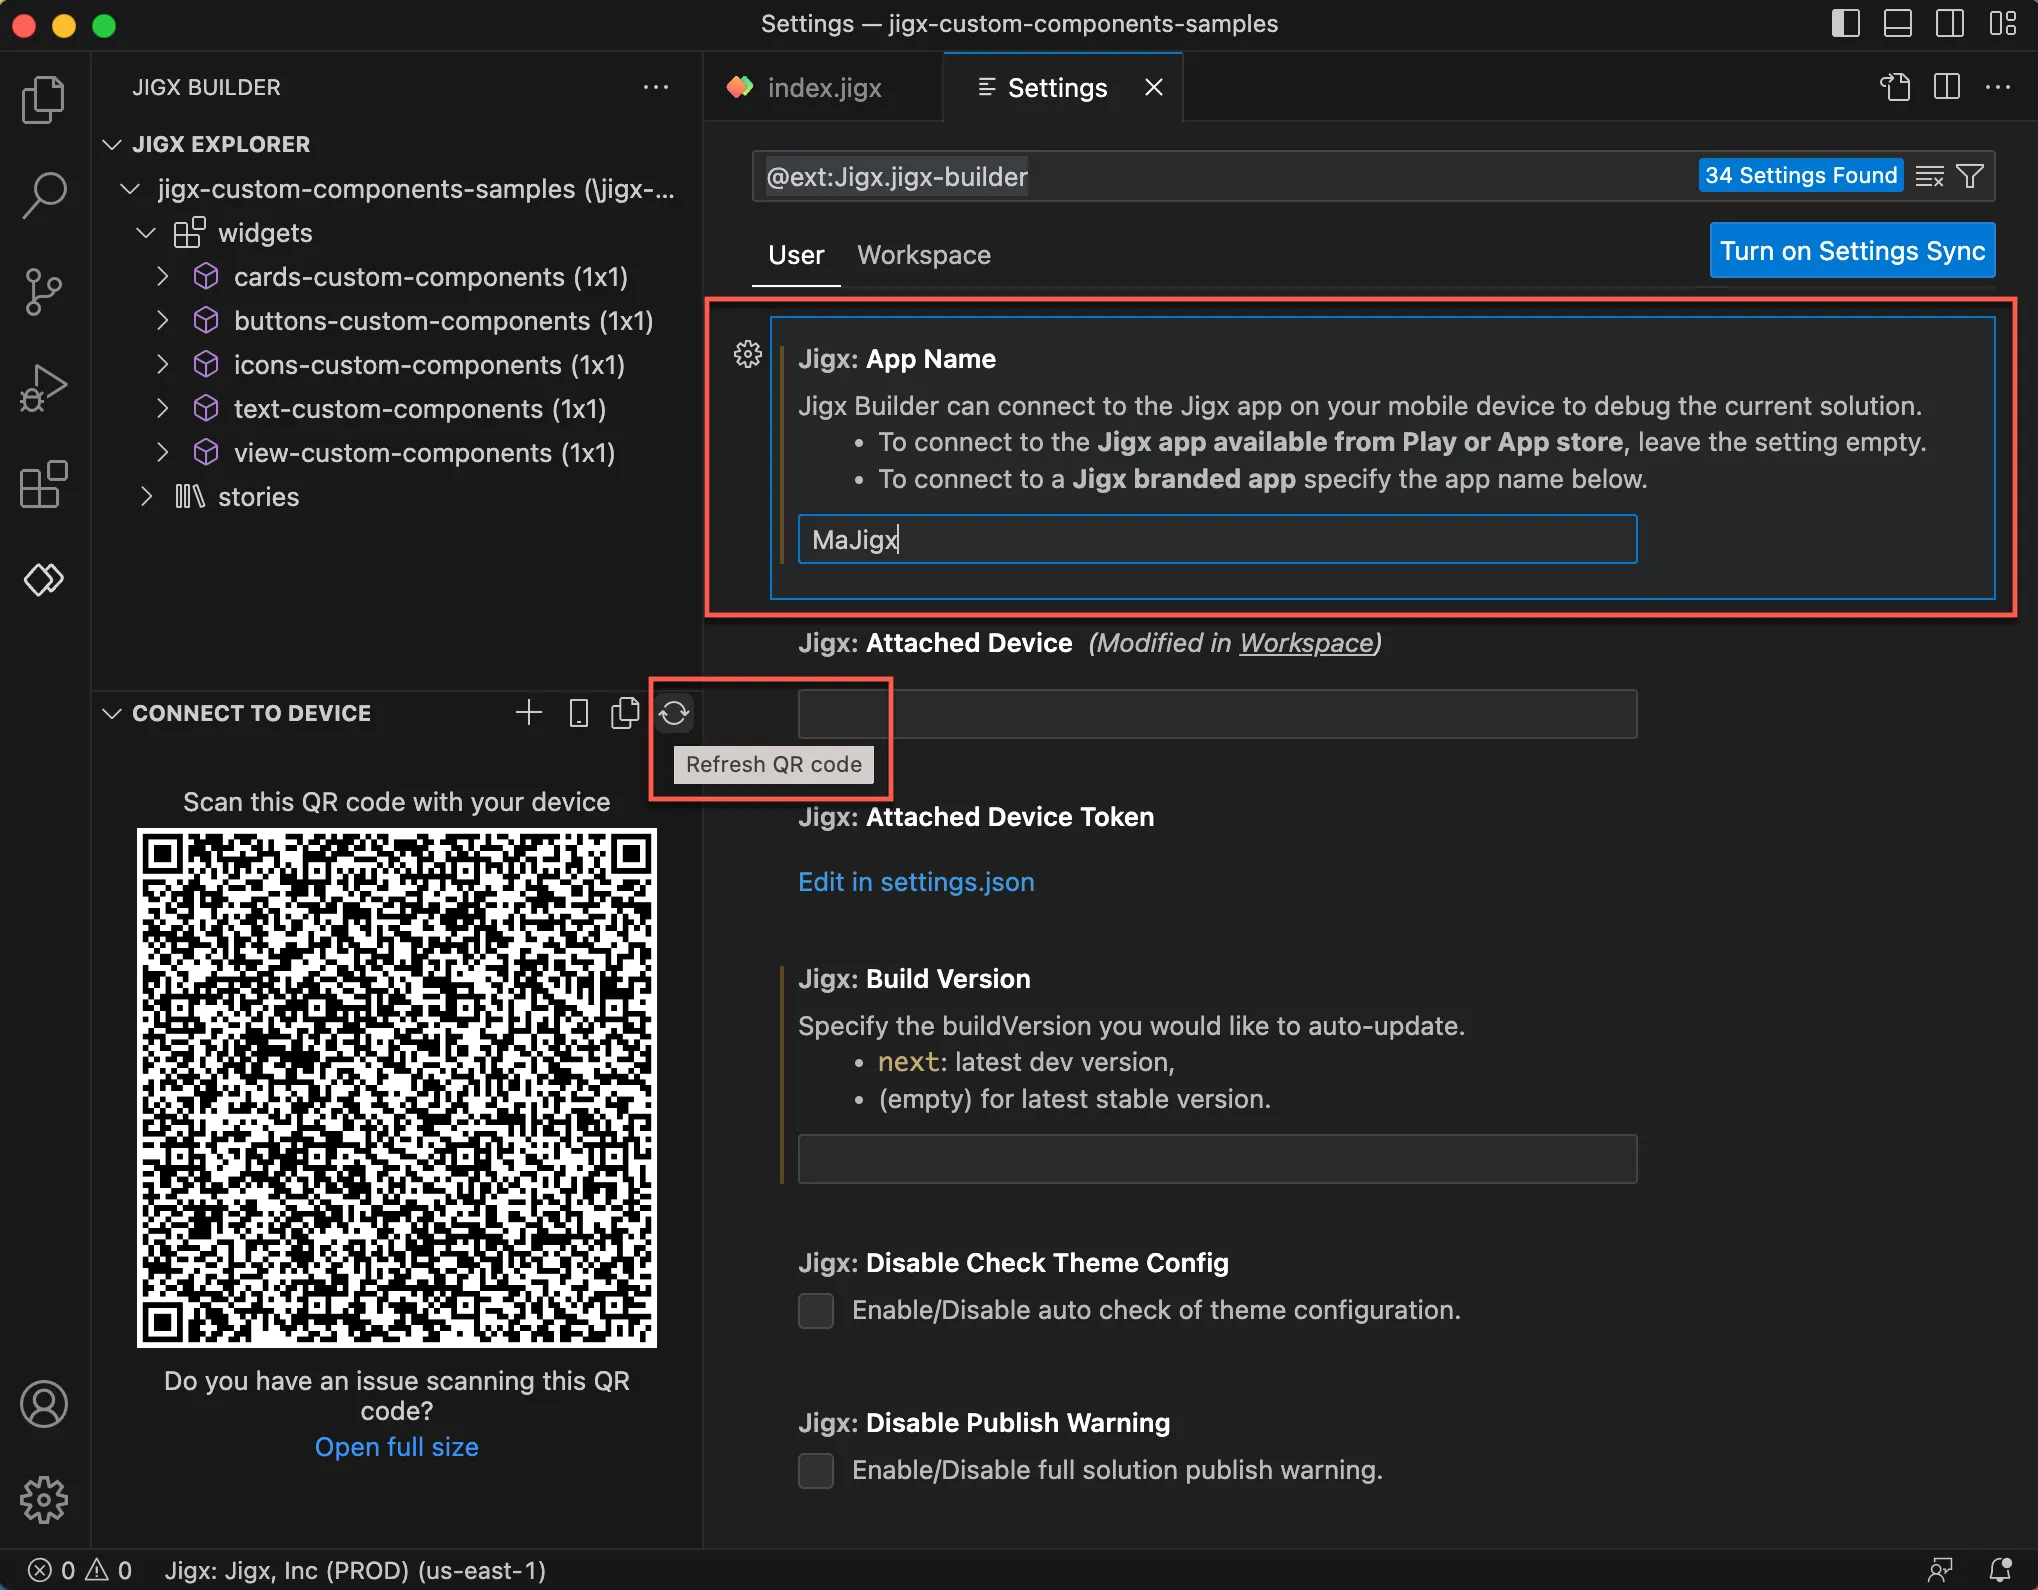Open the Manage gear in activity bar
Viewport: 2038px width, 1590px height.
[x=43, y=1499]
